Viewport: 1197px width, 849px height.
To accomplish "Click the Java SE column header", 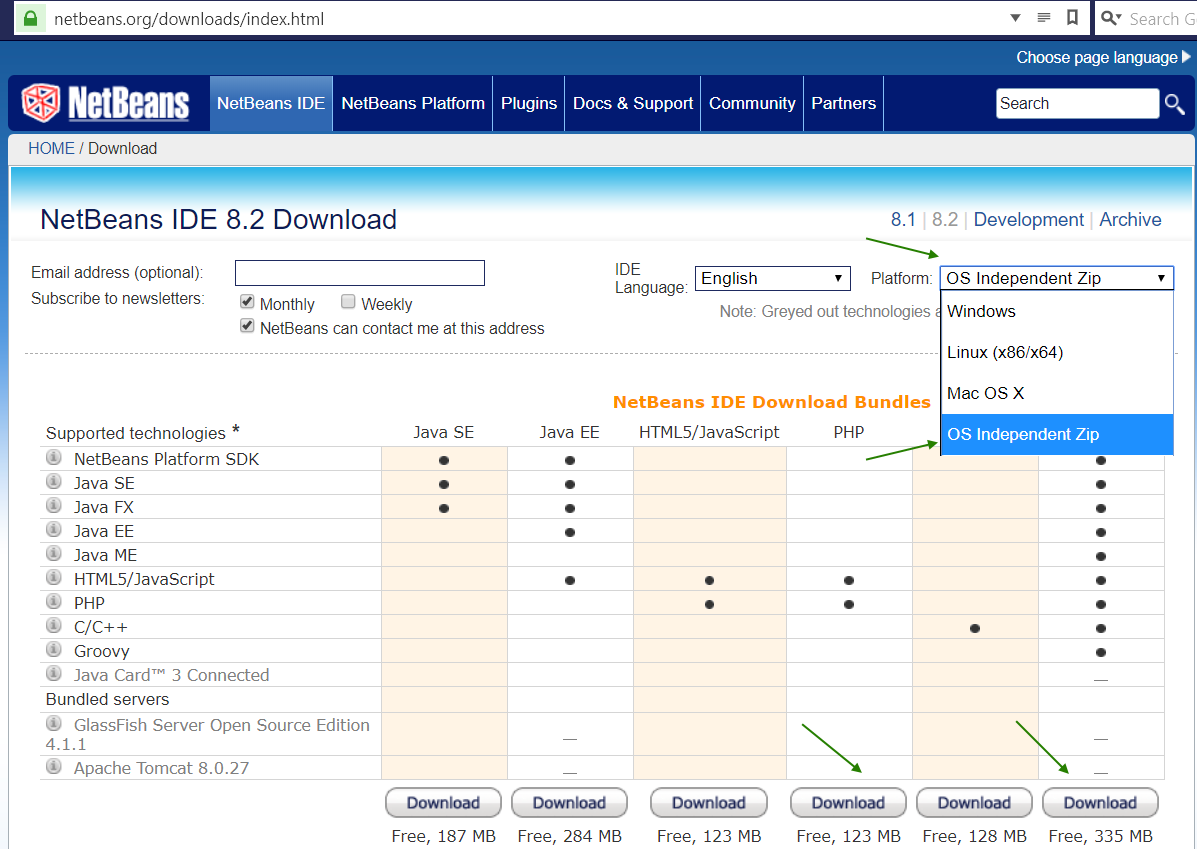I will pos(444,432).
